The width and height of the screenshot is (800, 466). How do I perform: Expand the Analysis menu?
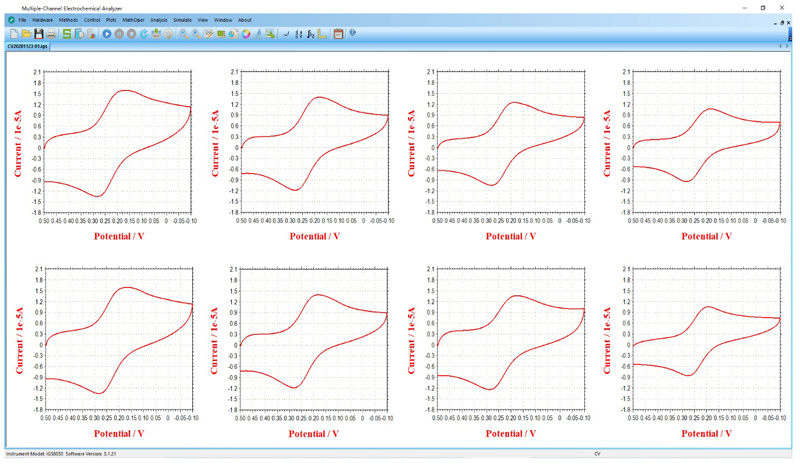[159, 20]
